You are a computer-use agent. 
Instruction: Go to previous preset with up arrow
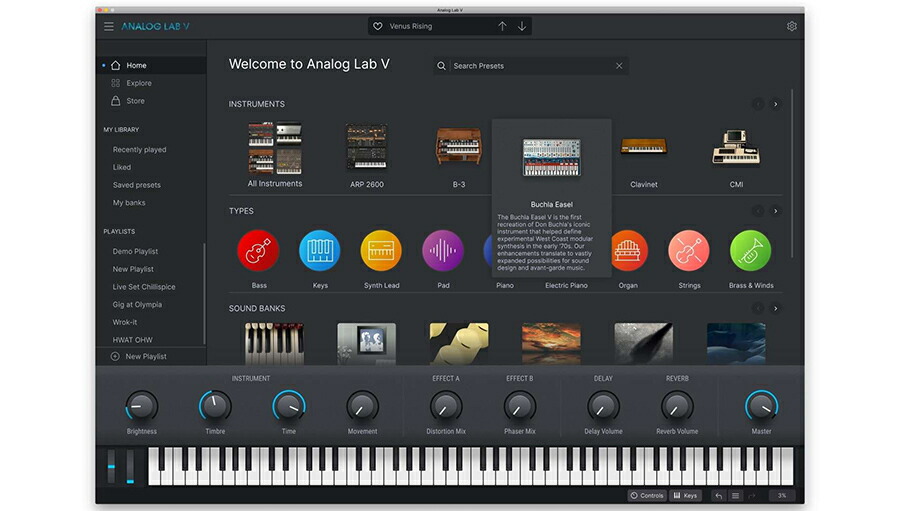point(502,26)
